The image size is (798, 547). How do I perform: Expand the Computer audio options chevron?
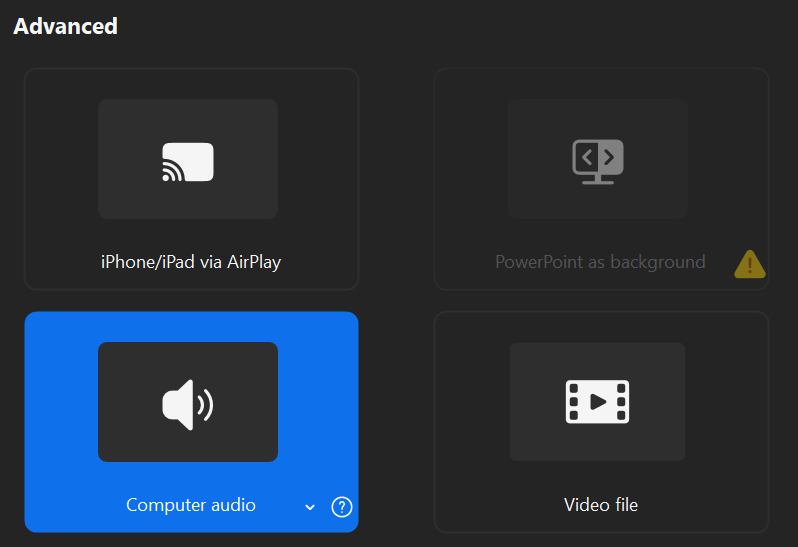tap(310, 507)
